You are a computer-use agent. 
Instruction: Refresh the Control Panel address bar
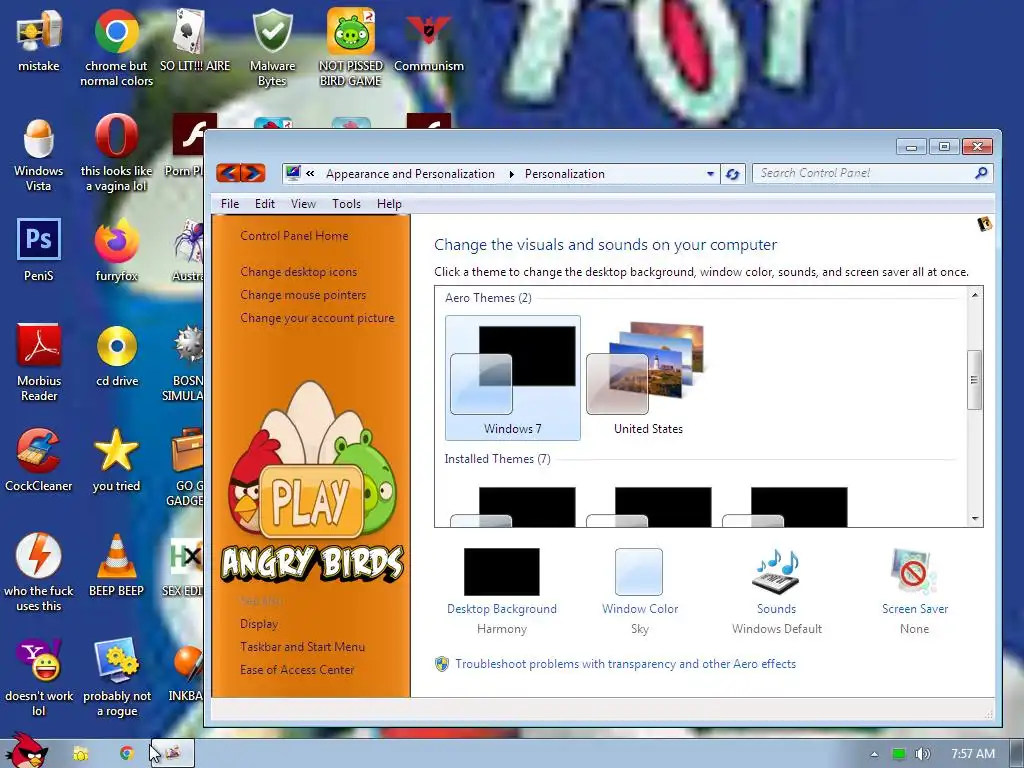(733, 174)
